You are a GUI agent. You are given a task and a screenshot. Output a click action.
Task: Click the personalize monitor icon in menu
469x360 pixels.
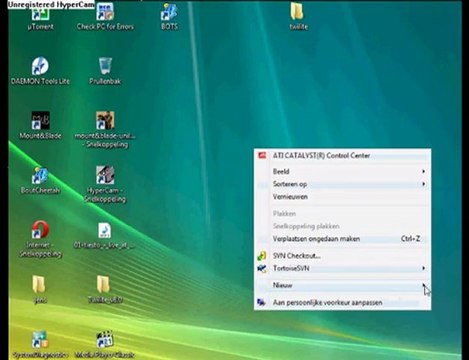261,302
